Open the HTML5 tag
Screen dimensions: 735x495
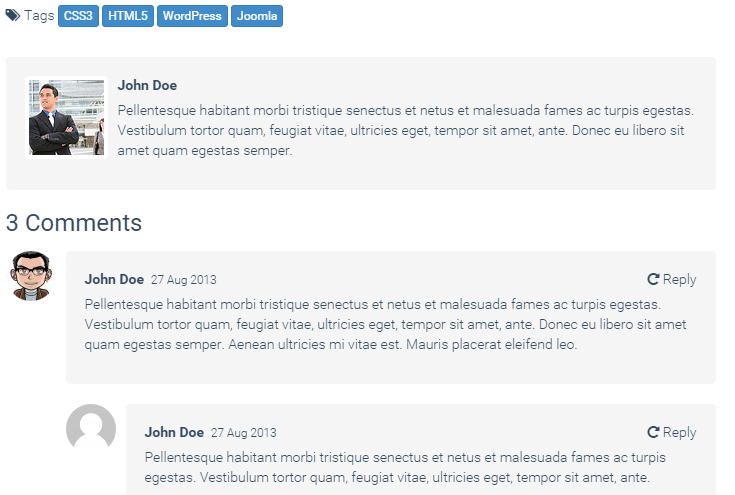128,16
